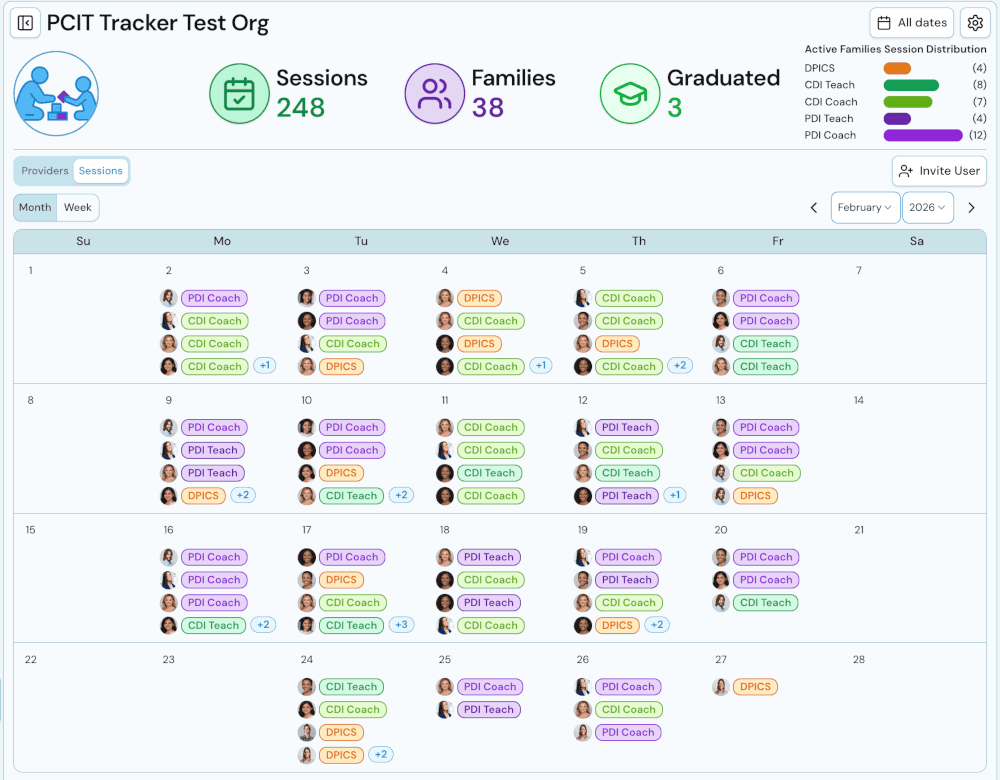
Task: Switch to Week view
Action: point(78,207)
